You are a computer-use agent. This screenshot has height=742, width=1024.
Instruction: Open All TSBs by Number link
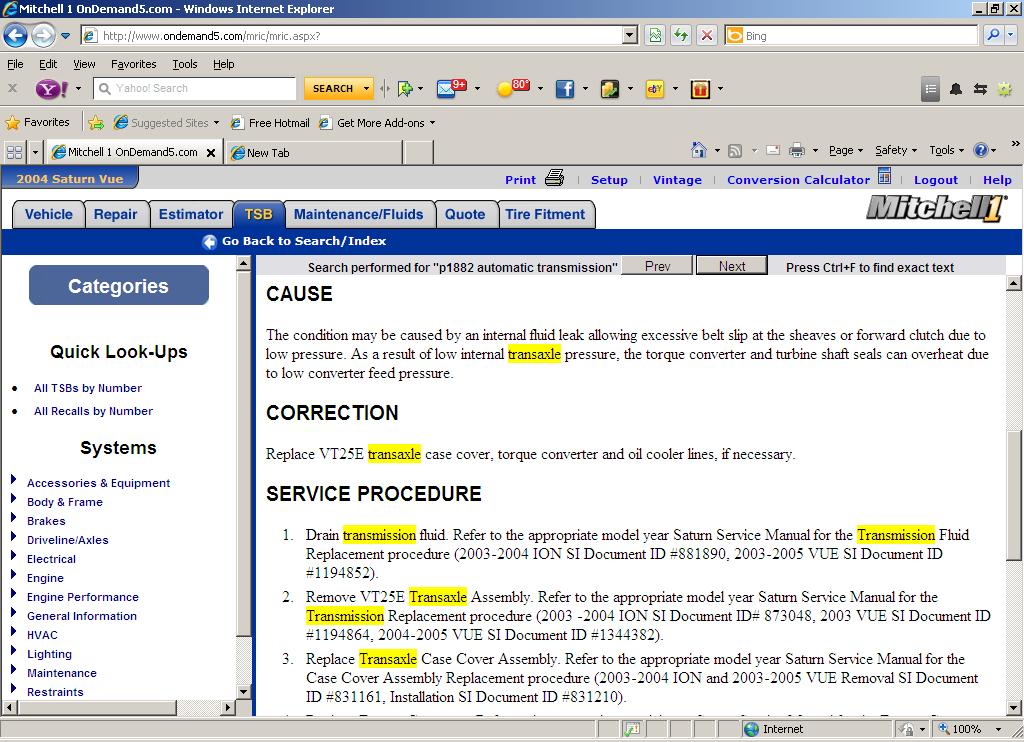88,388
